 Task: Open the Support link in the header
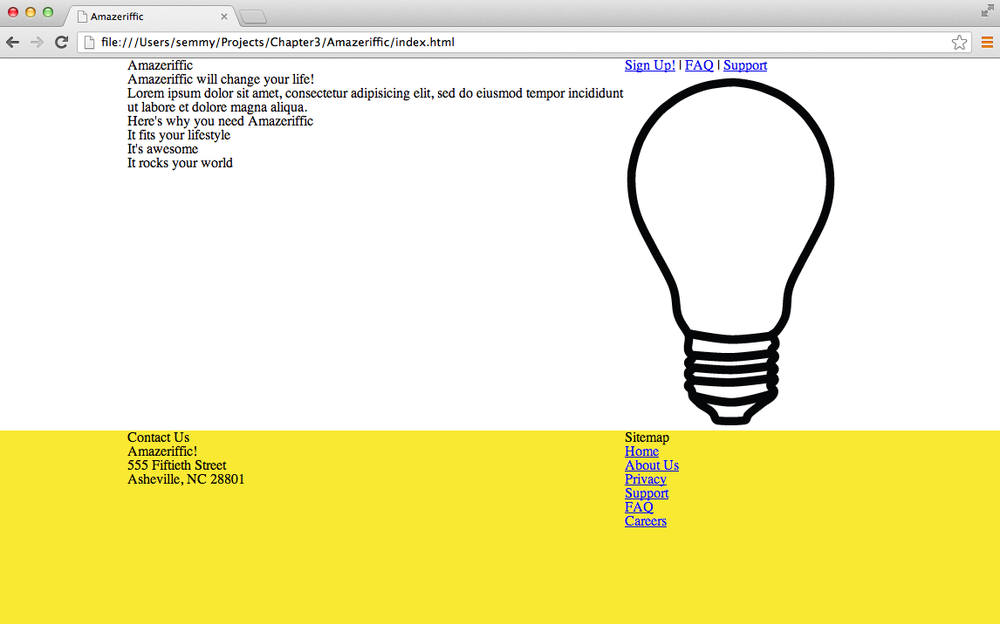(745, 65)
